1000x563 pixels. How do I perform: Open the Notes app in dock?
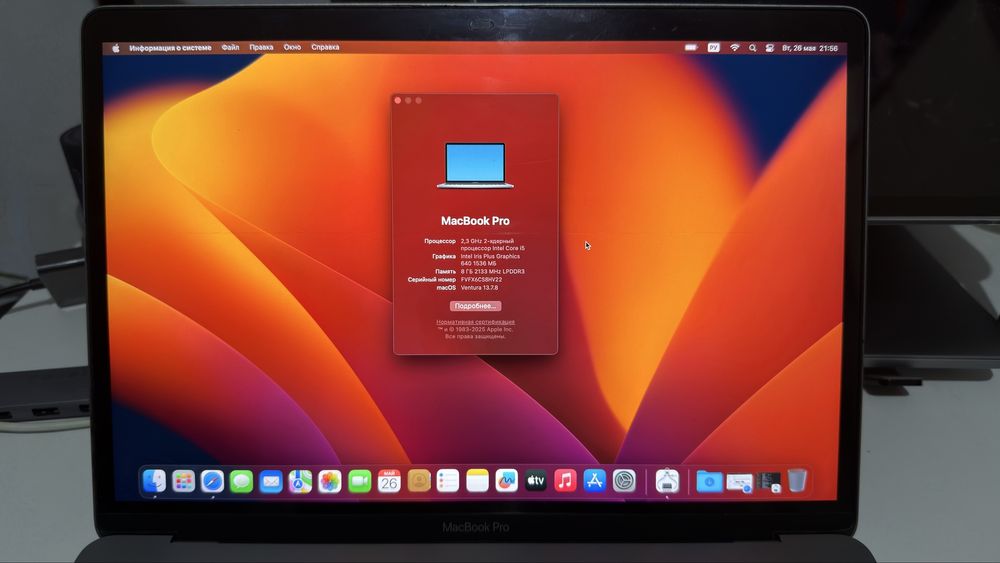[x=477, y=481]
